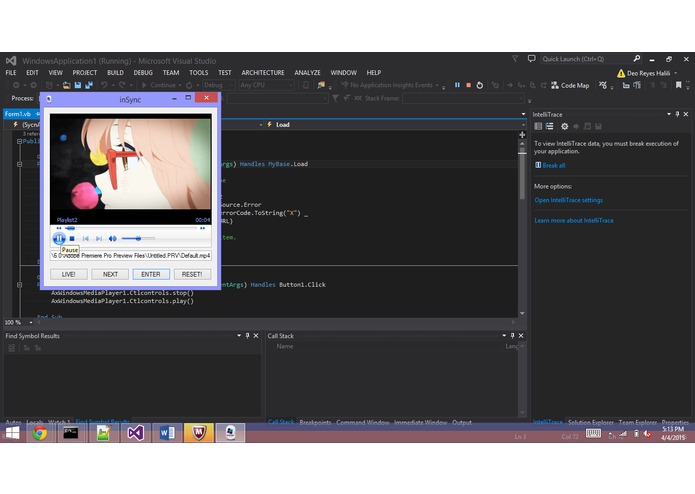
Task: Click the NEXT button in inSync
Action: tap(110, 274)
